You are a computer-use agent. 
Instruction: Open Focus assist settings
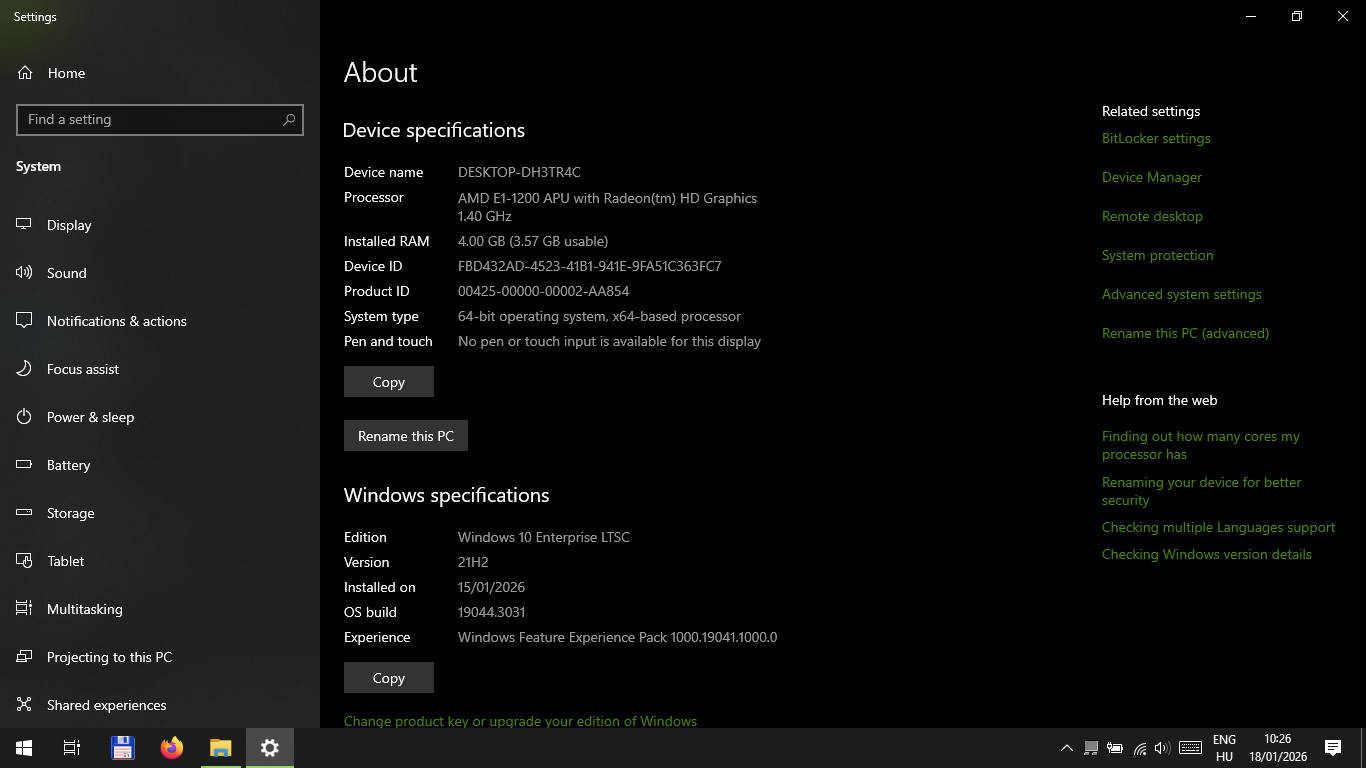point(160,369)
